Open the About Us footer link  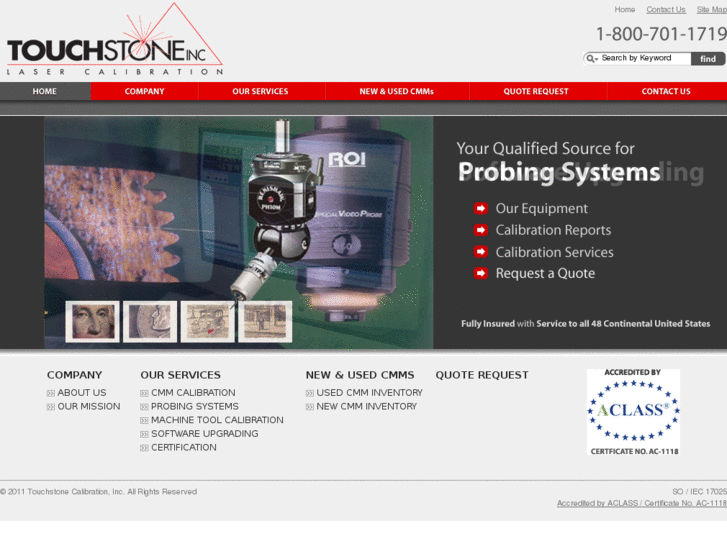point(82,393)
